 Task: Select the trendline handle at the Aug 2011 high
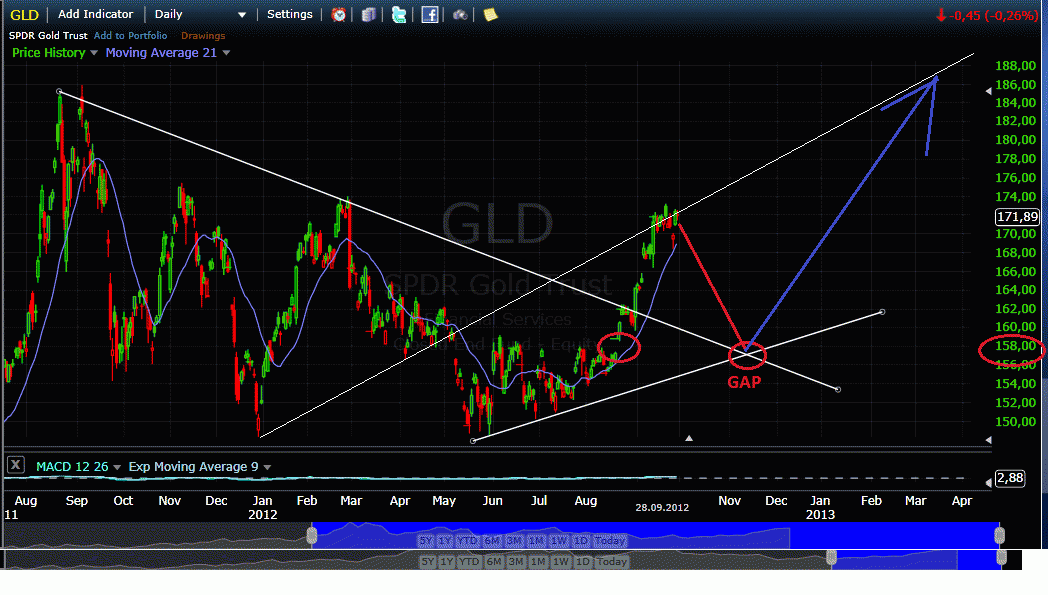(59, 92)
